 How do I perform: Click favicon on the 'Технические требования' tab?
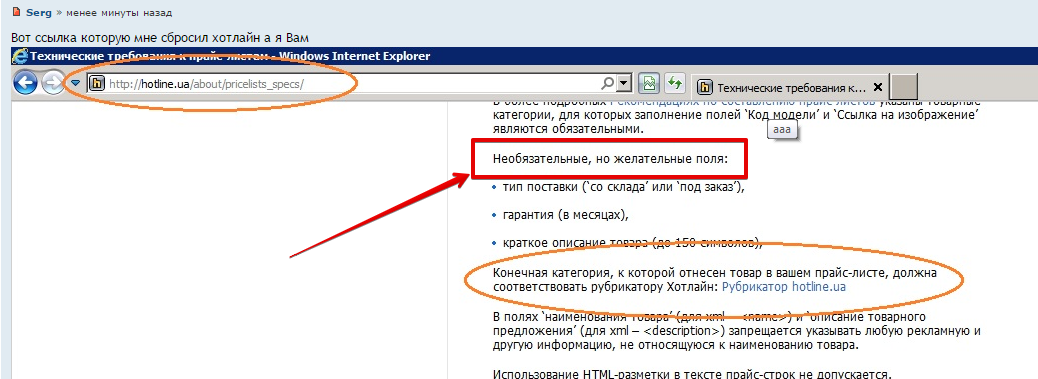pyautogui.click(x=705, y=87)
